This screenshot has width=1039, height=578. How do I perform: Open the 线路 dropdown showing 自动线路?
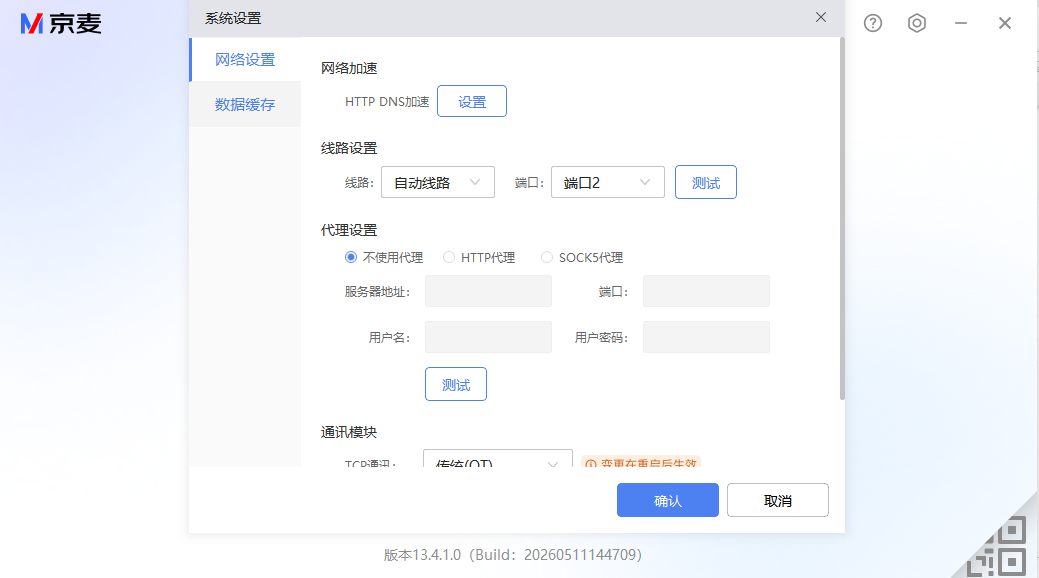438,182
